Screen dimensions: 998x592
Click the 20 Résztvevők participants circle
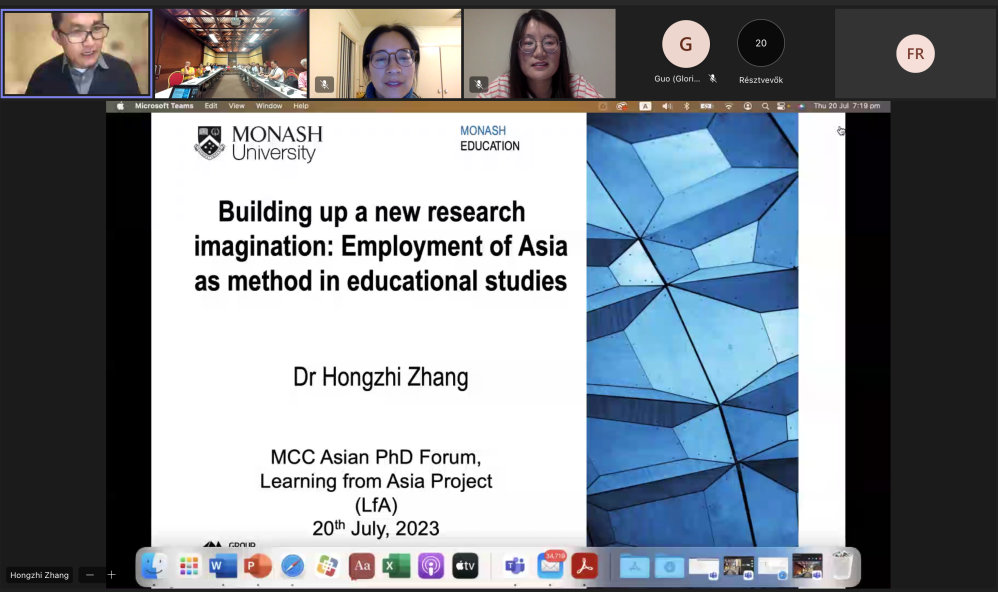pos(761,44)
